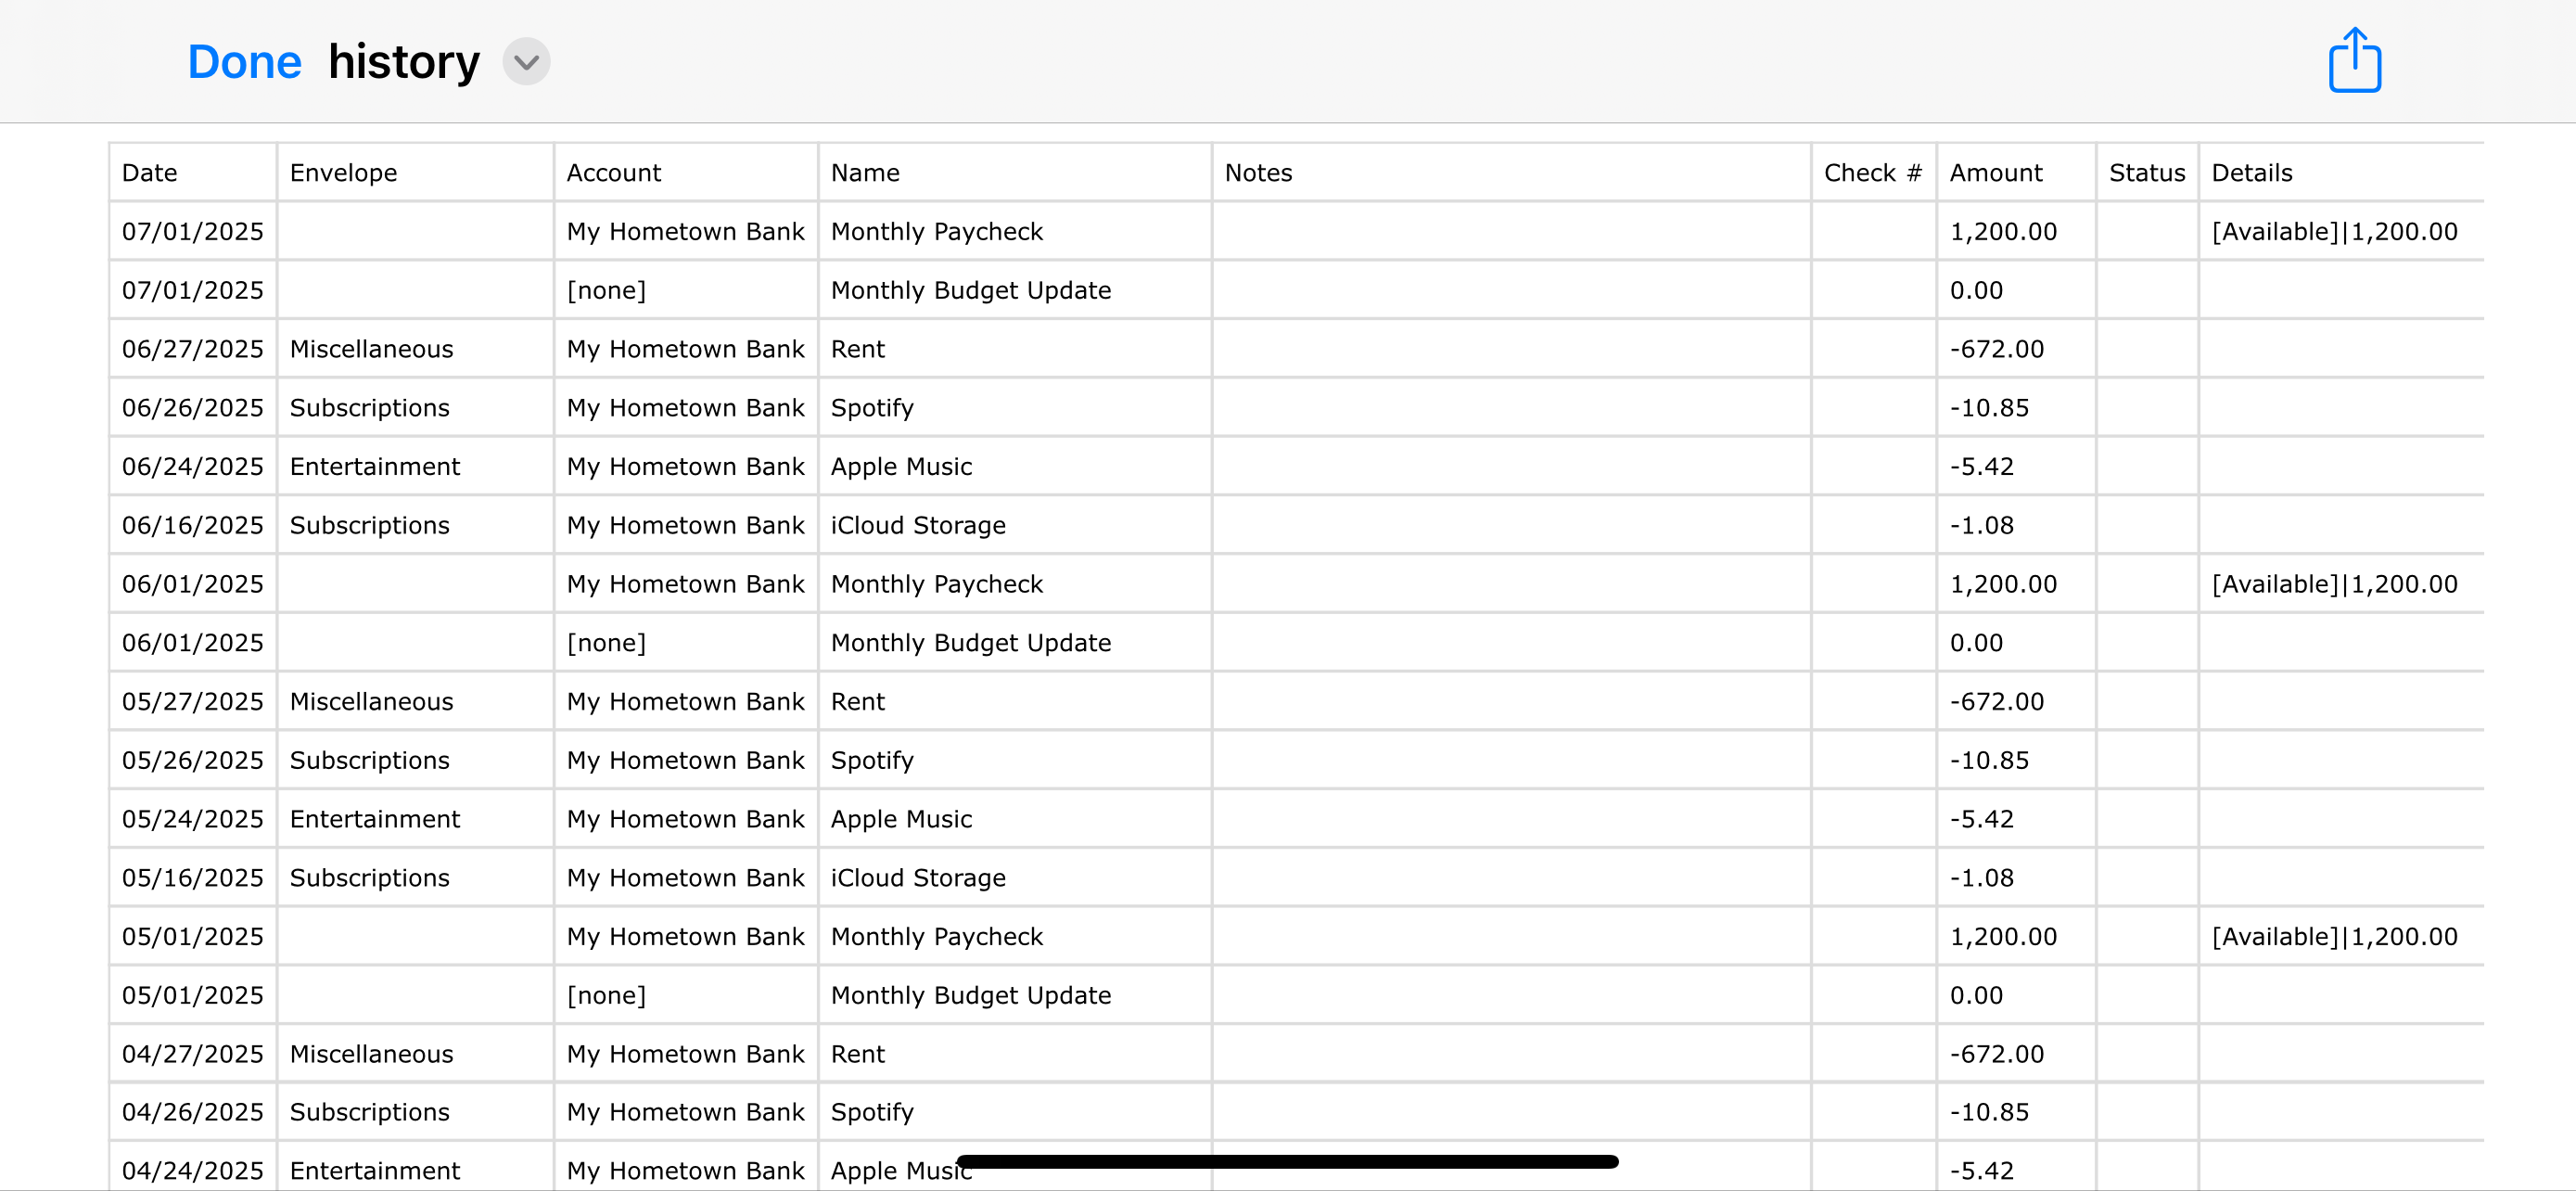Select the 0.00 amount on 06/01/2025
Screen dimensions: 2576x1191
point(1976,643)
